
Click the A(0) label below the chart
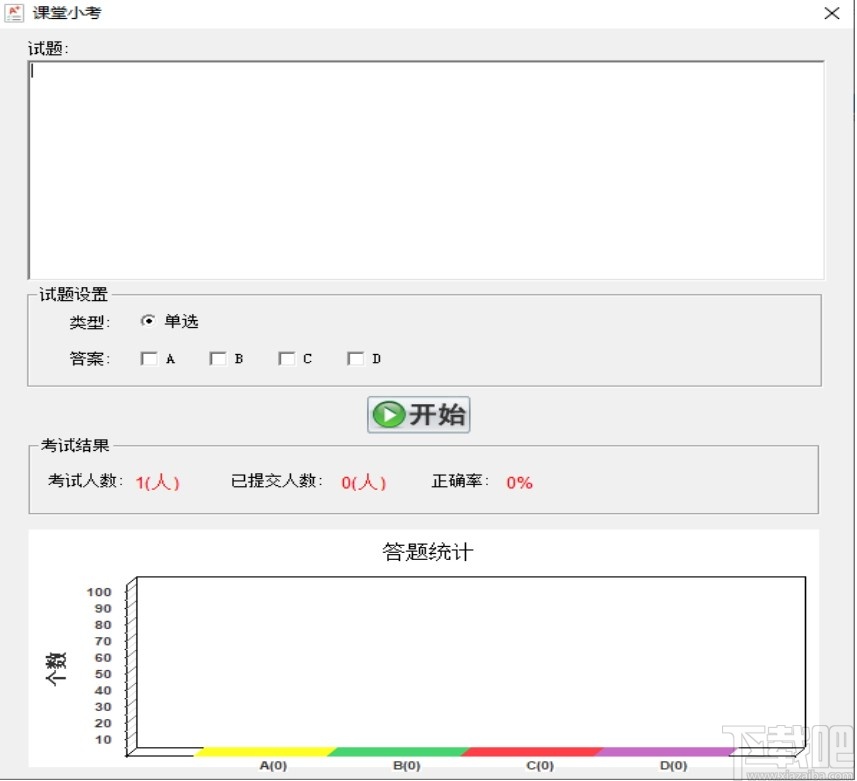pos(271,763)
